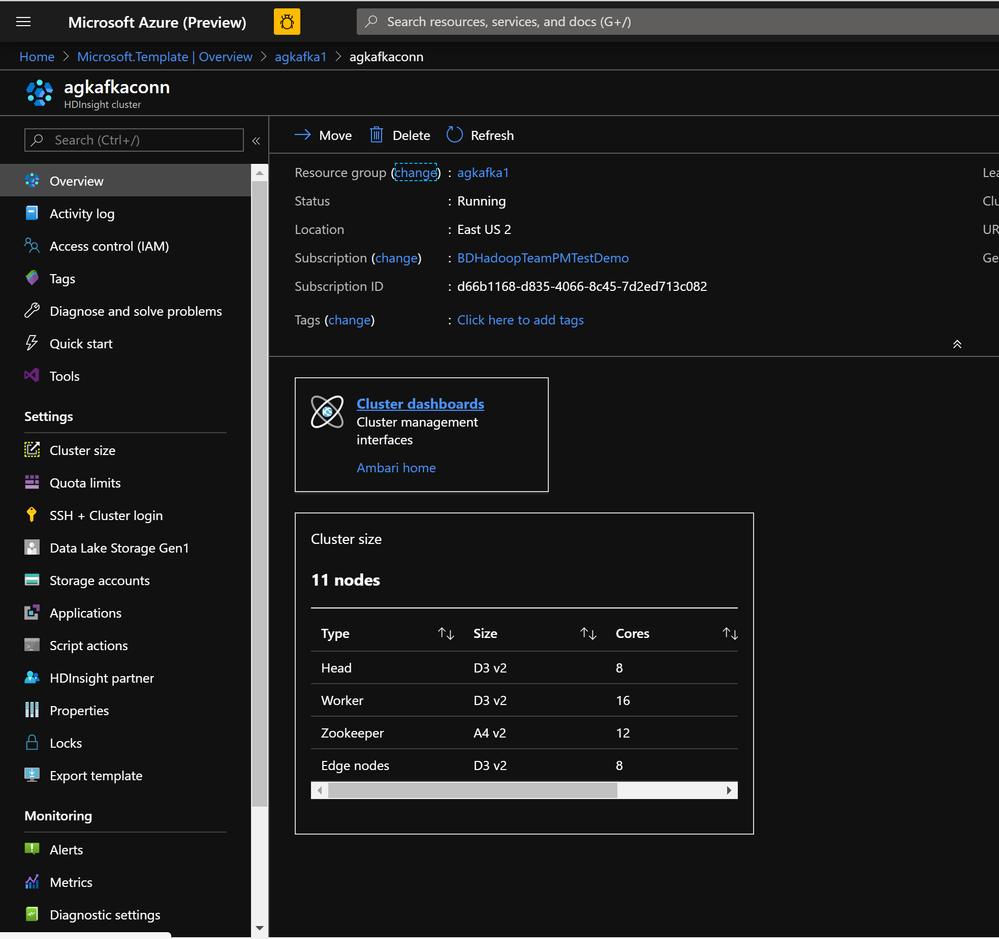
Task: Open the portal hamburger menu
Action: 24,22
